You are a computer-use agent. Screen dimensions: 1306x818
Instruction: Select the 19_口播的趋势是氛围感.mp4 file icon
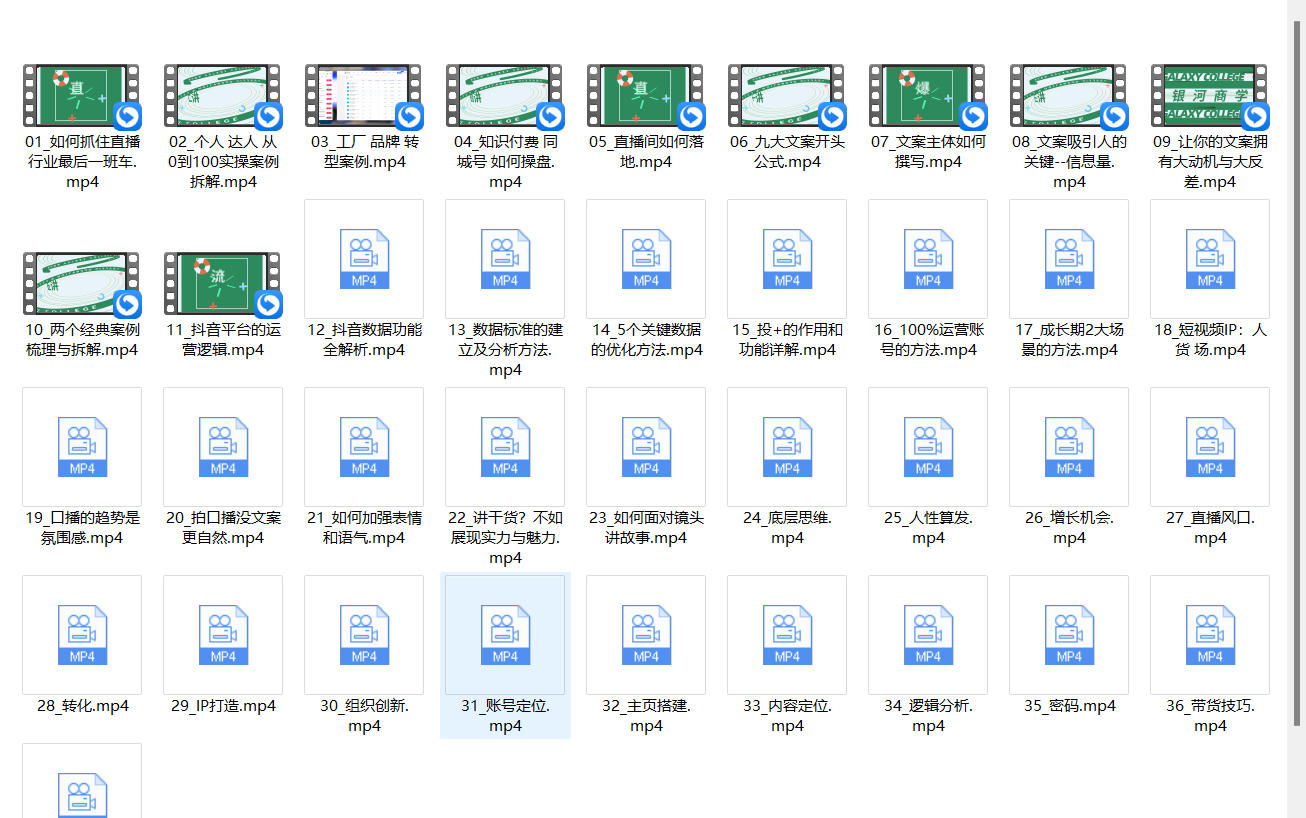(82, 447)
